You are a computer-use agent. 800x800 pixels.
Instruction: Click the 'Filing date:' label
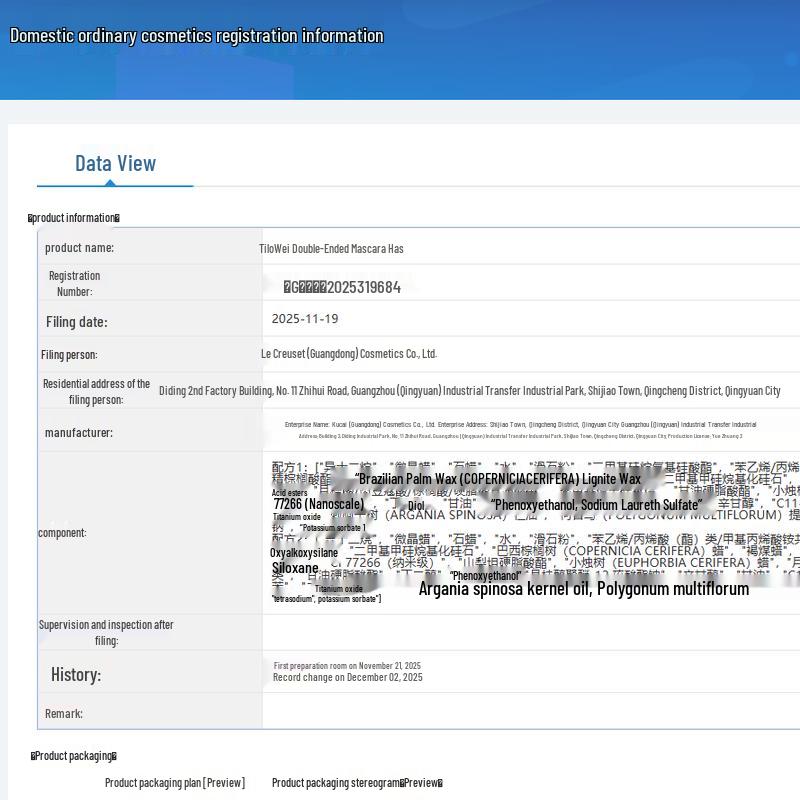click(77, 322)
